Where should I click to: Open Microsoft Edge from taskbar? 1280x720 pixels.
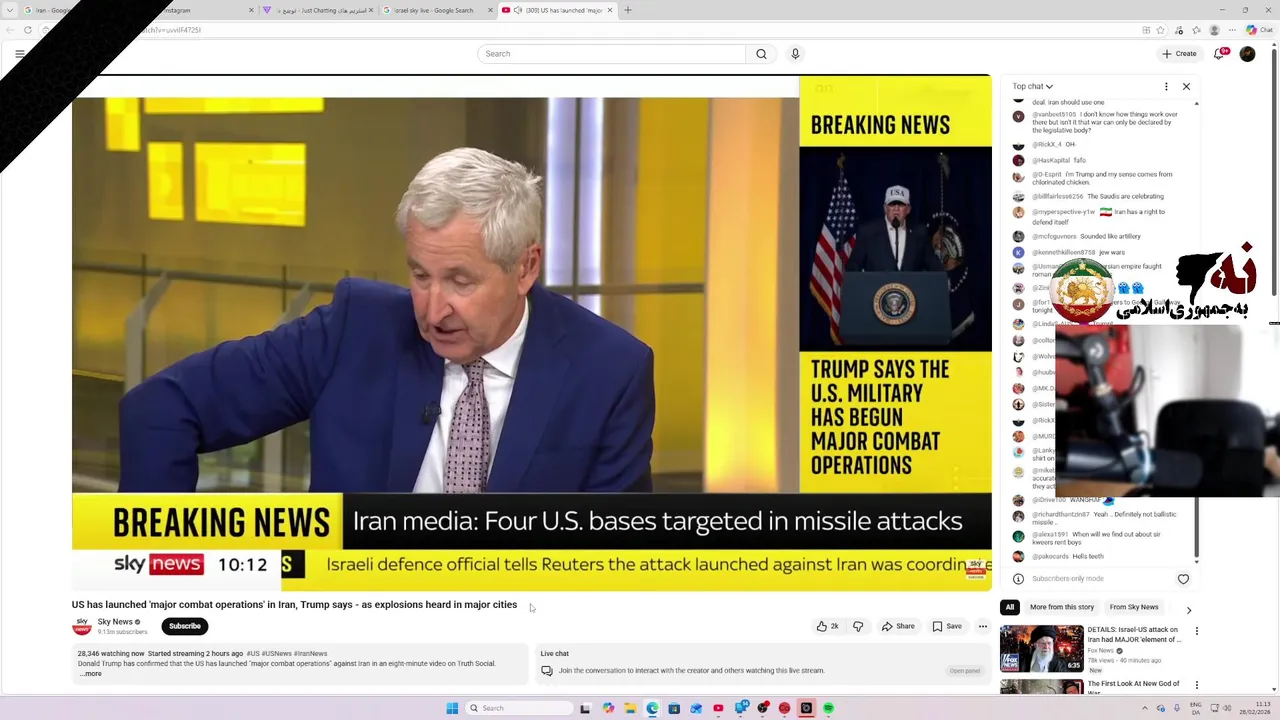click(x=652, y=708)
